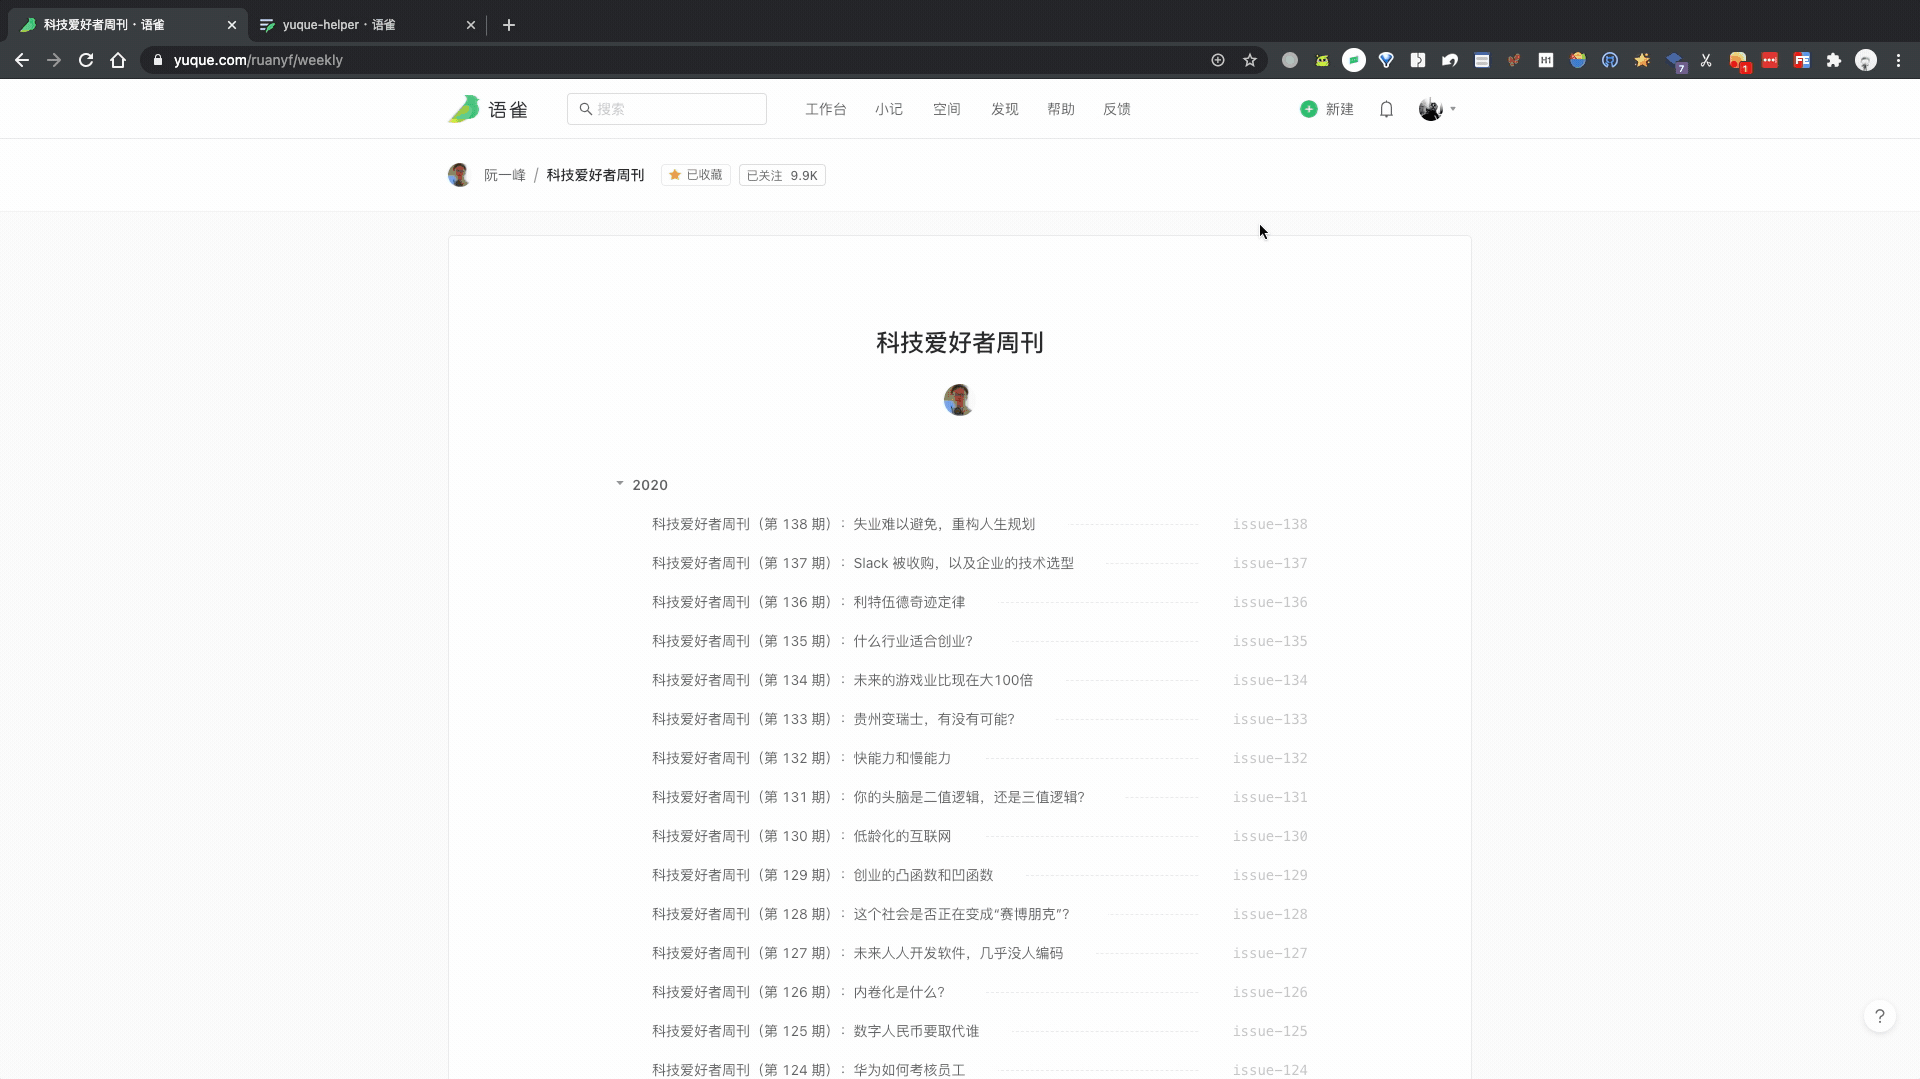Toggle following with the 已关注 9.9K button

[x=782, y=175]
